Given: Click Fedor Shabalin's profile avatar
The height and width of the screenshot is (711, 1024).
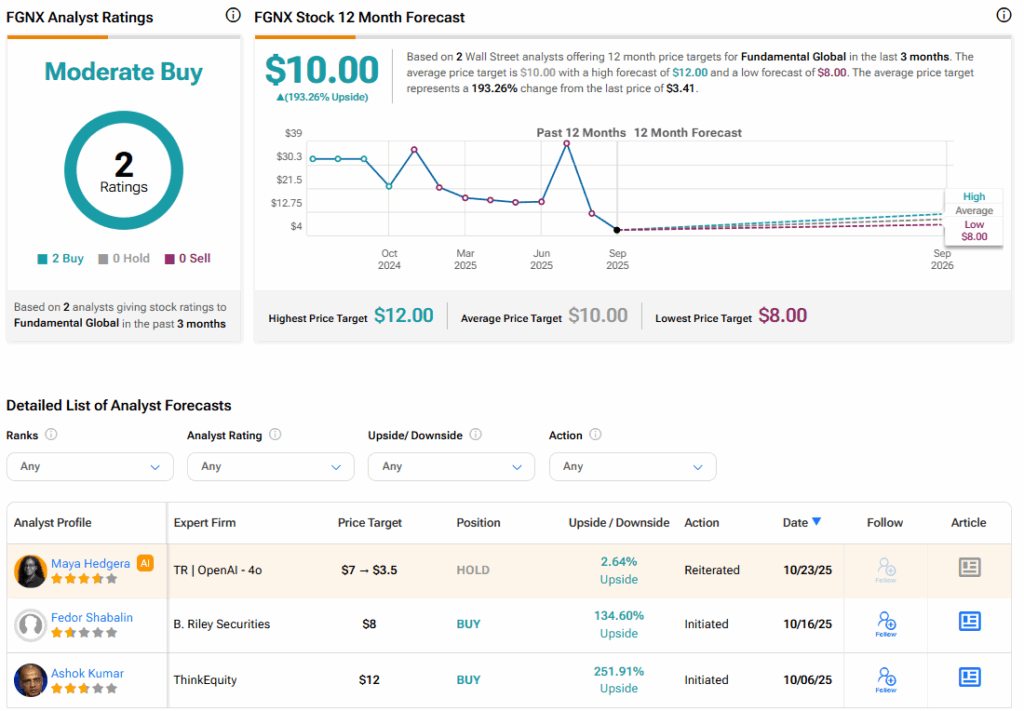Looking at the screenshot, I should pyautogui.click(x=31, y=625).
